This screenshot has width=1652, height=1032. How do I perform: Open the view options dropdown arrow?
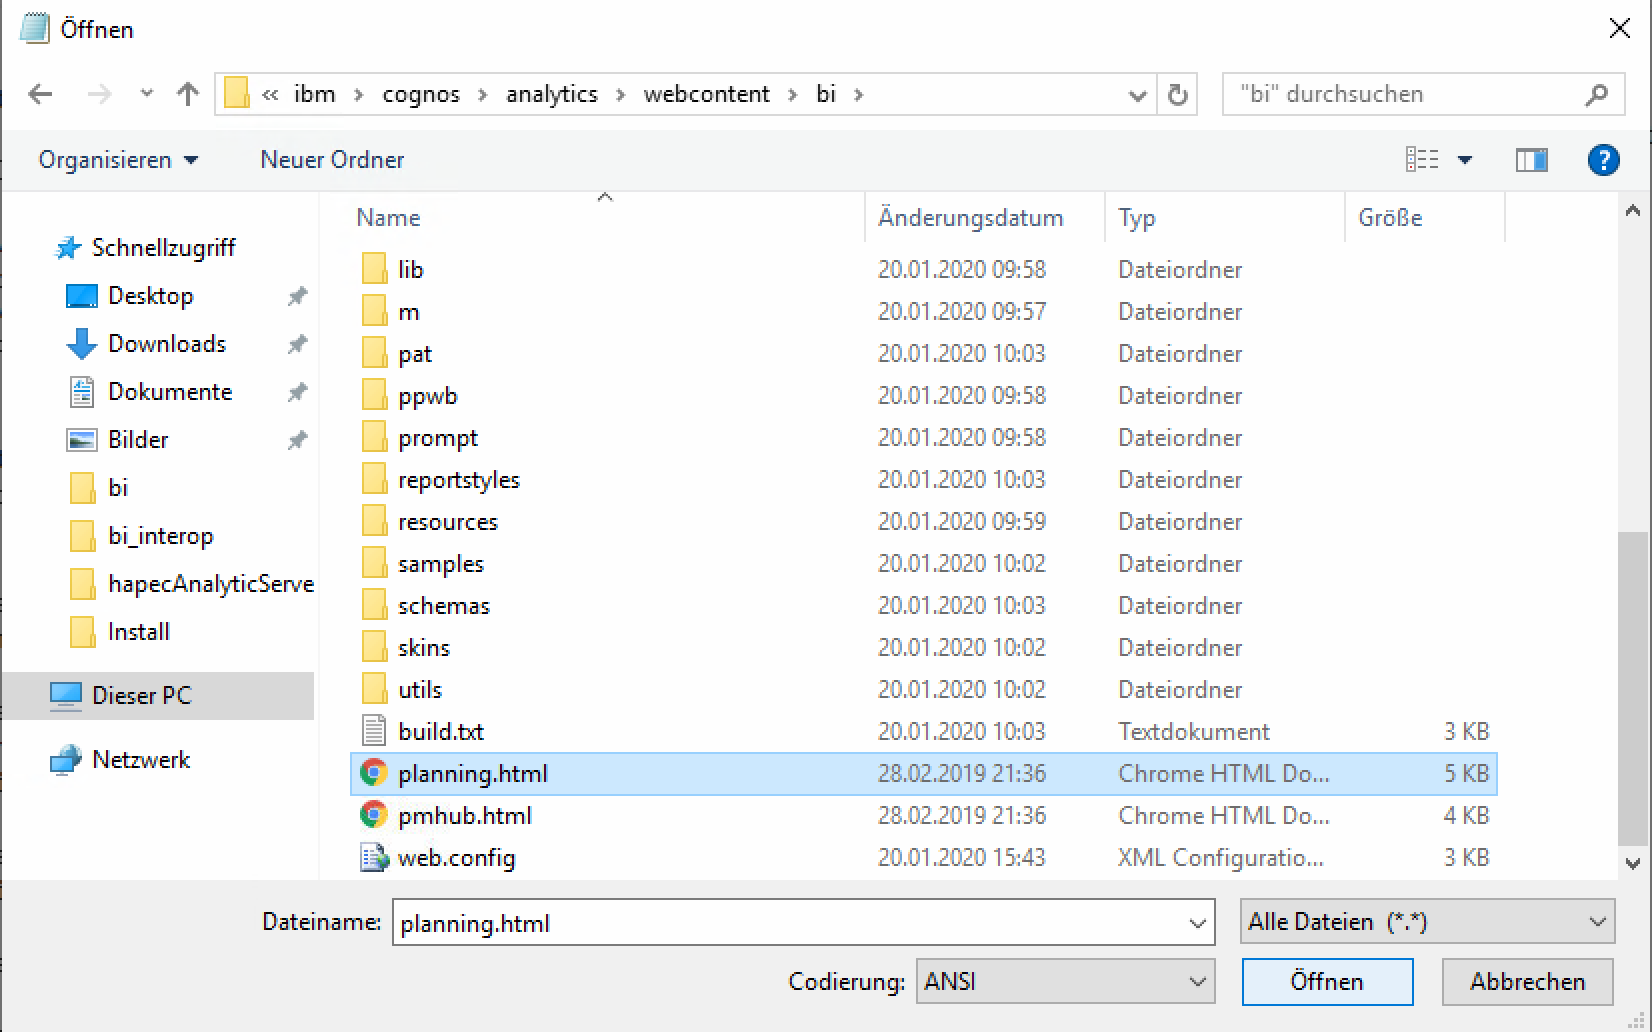coord(1465,160)
